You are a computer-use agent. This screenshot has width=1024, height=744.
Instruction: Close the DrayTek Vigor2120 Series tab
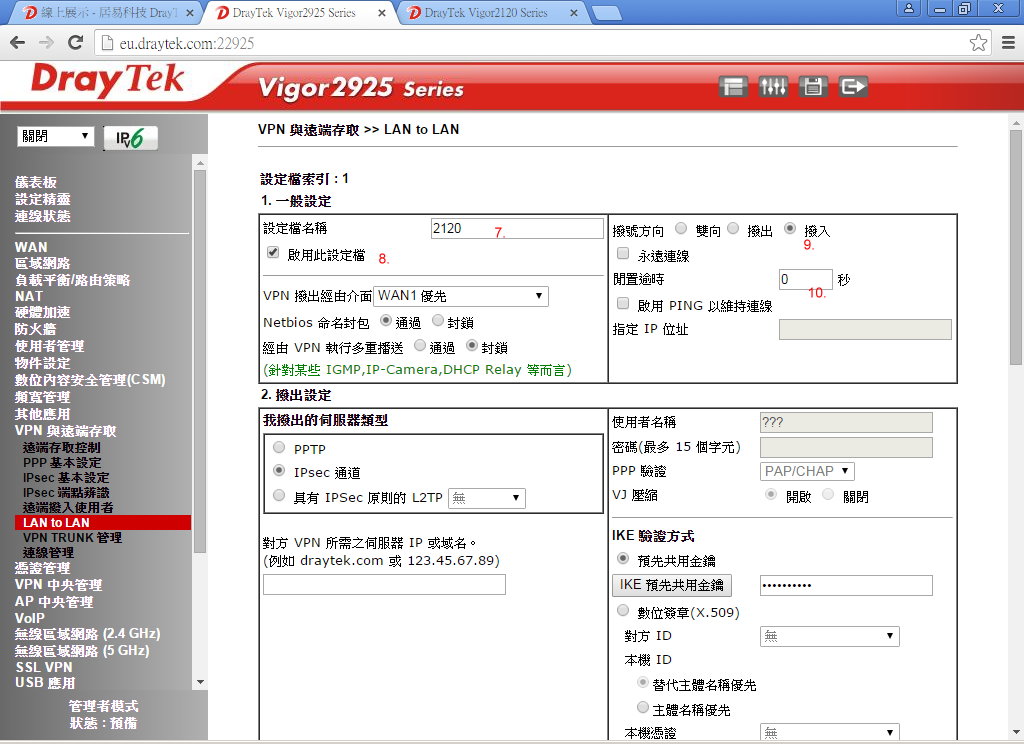click(x=574, y=13)
